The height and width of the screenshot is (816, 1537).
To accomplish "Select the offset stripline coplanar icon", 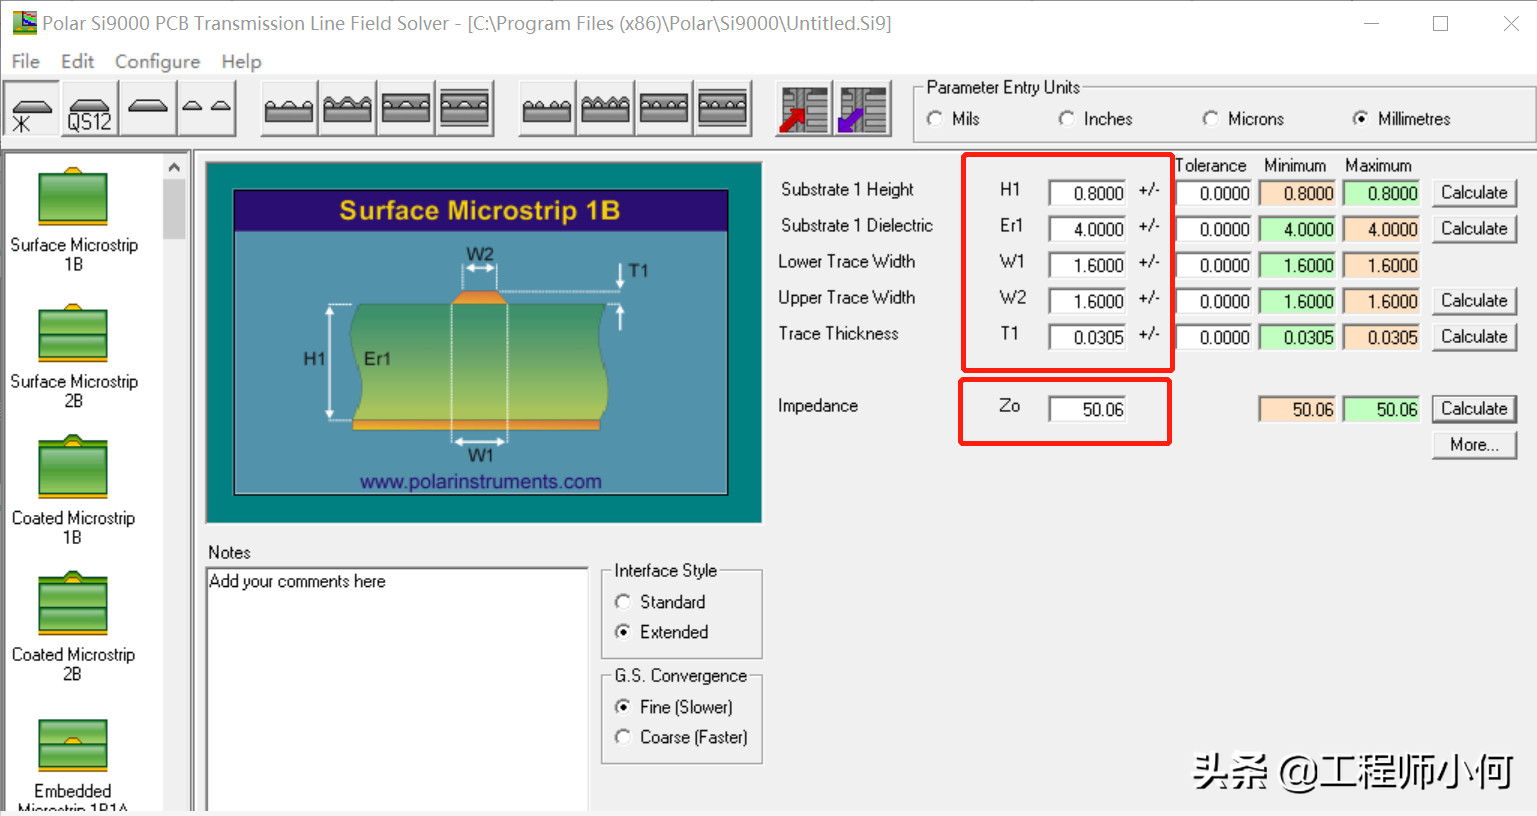I will click(x=465, y=109).
